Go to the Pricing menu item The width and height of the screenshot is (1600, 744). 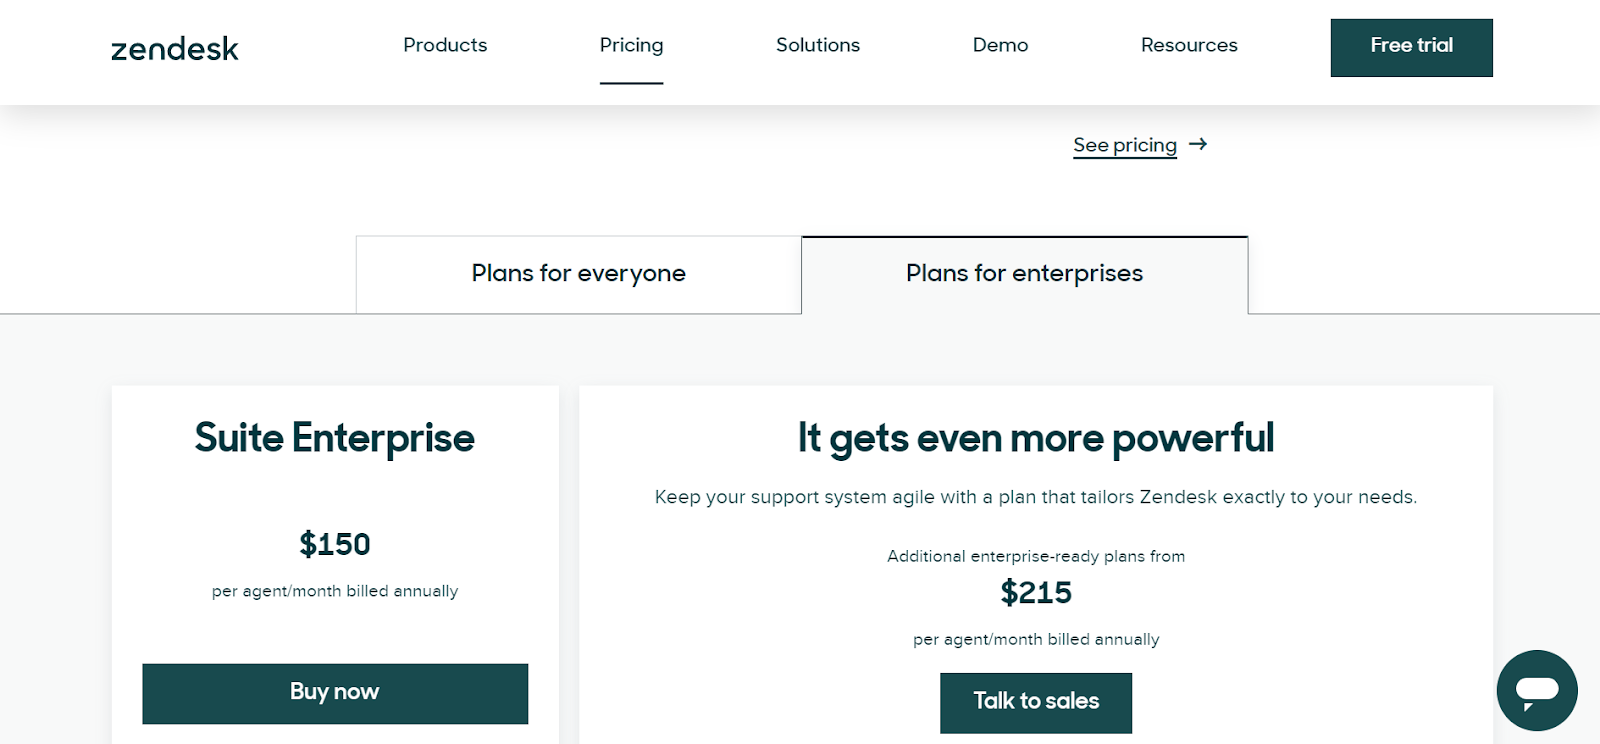[x=631, y=45]
